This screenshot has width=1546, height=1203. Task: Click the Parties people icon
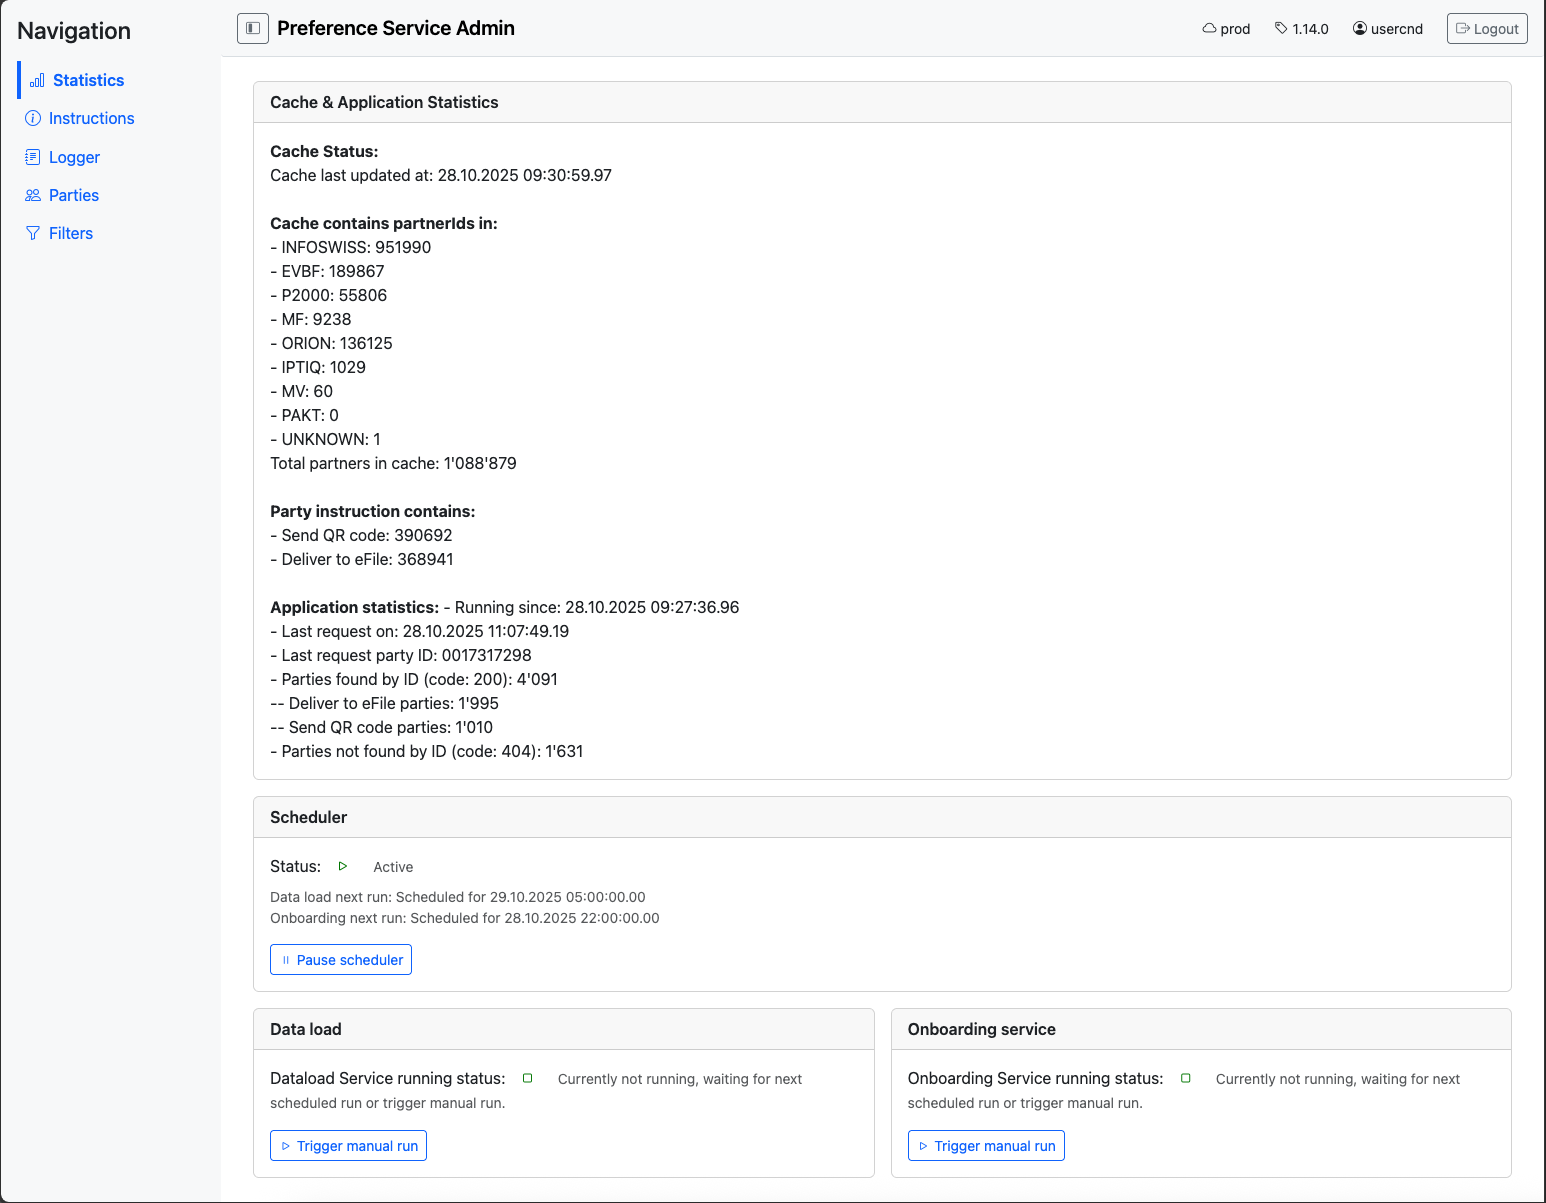33,195
